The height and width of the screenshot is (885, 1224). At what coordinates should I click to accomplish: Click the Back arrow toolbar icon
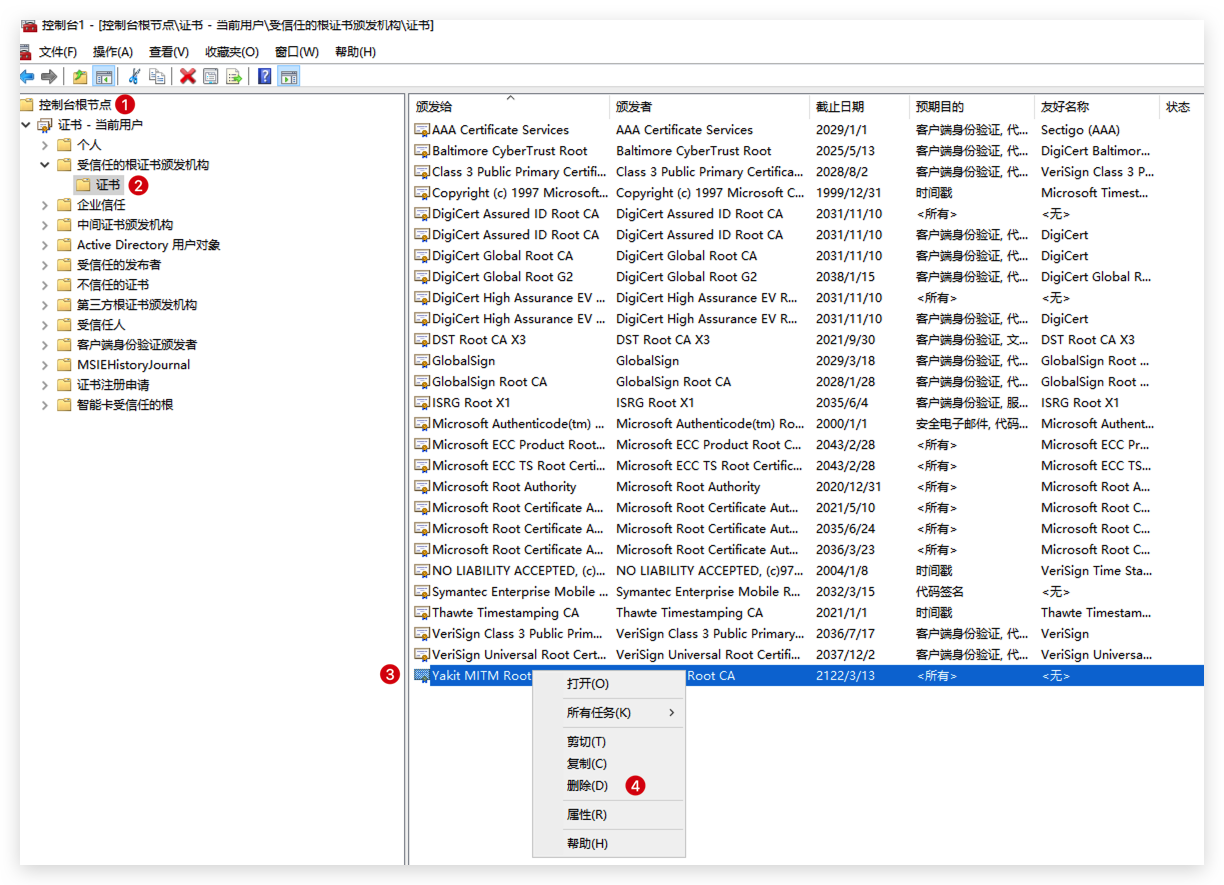[x=27, y=76]
